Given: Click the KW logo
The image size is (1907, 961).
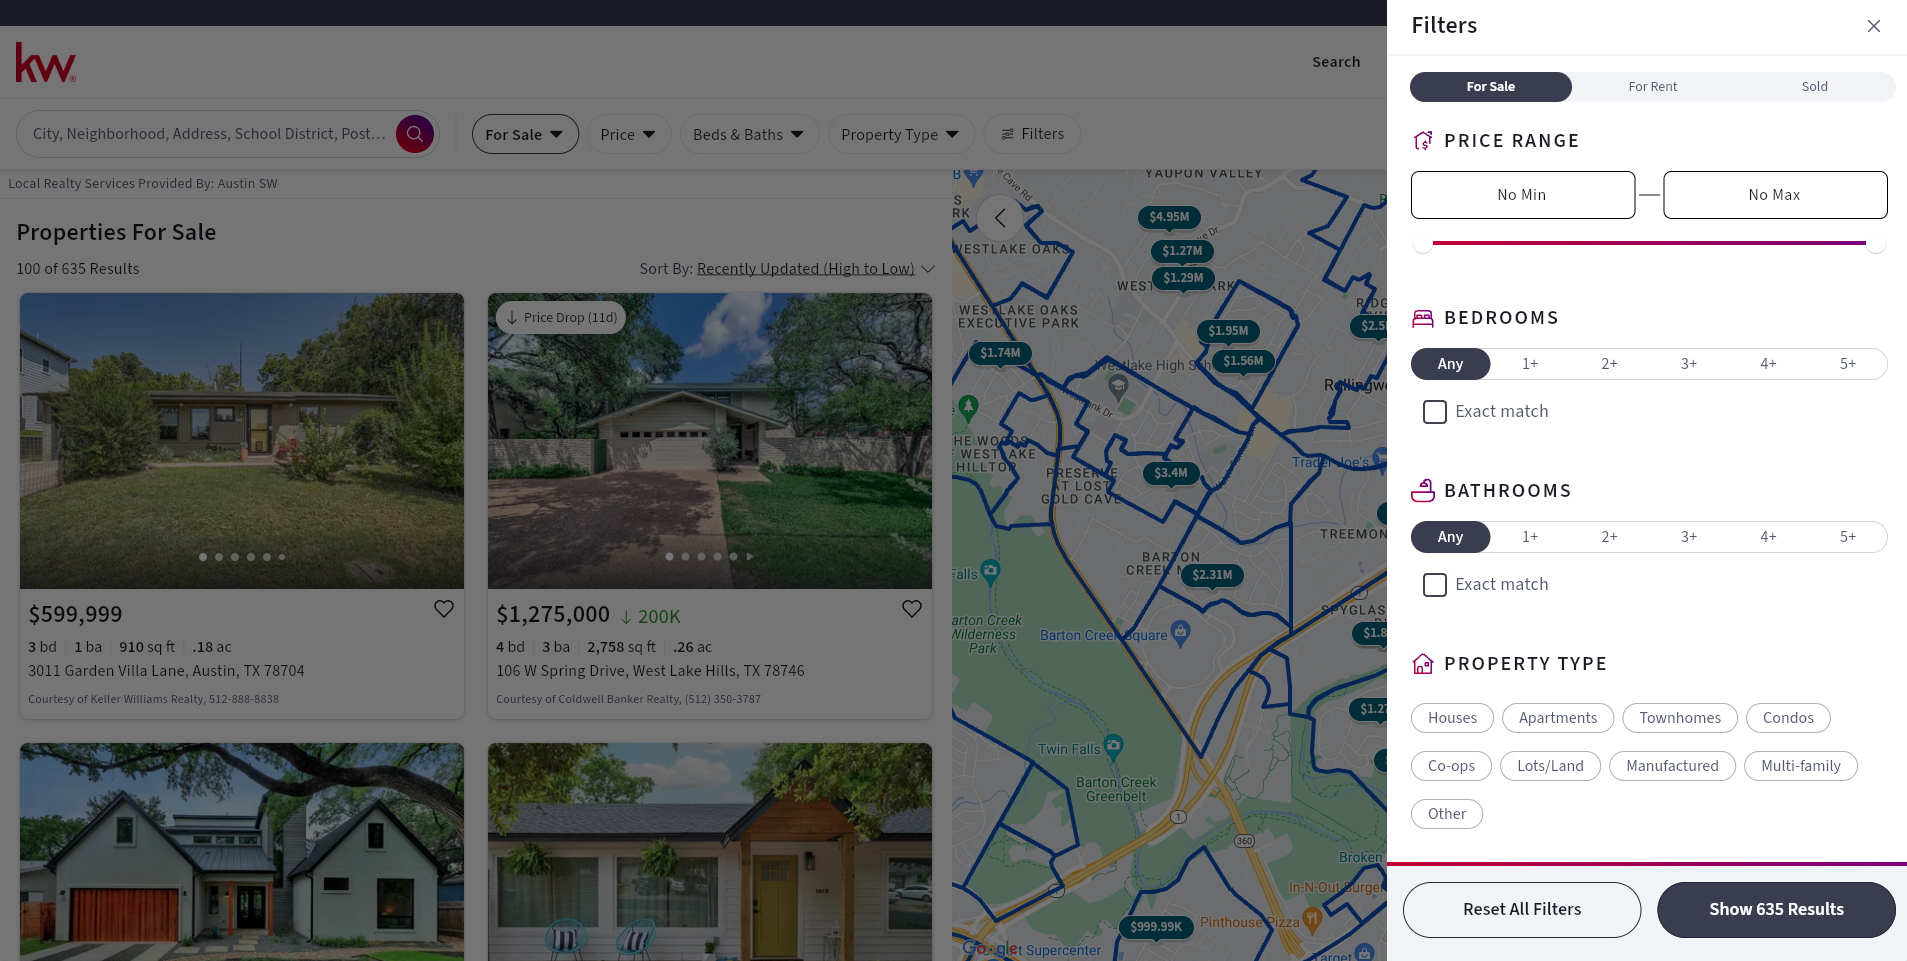Looking at the screenshot, I should coord(46,62).
